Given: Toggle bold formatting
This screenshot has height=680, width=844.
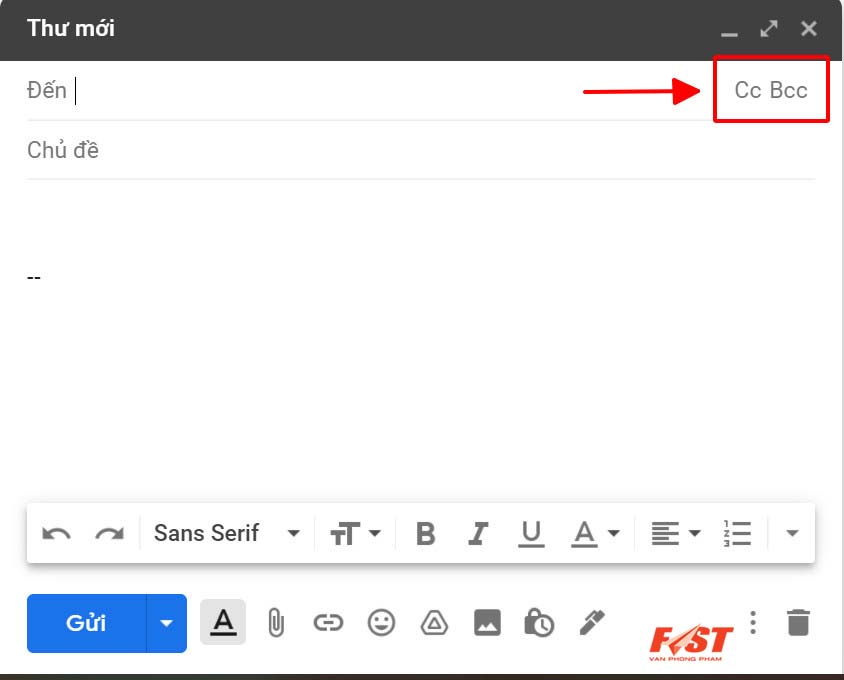Looking at the screenshot, I should pyautogui.click(x=426, y=534).
